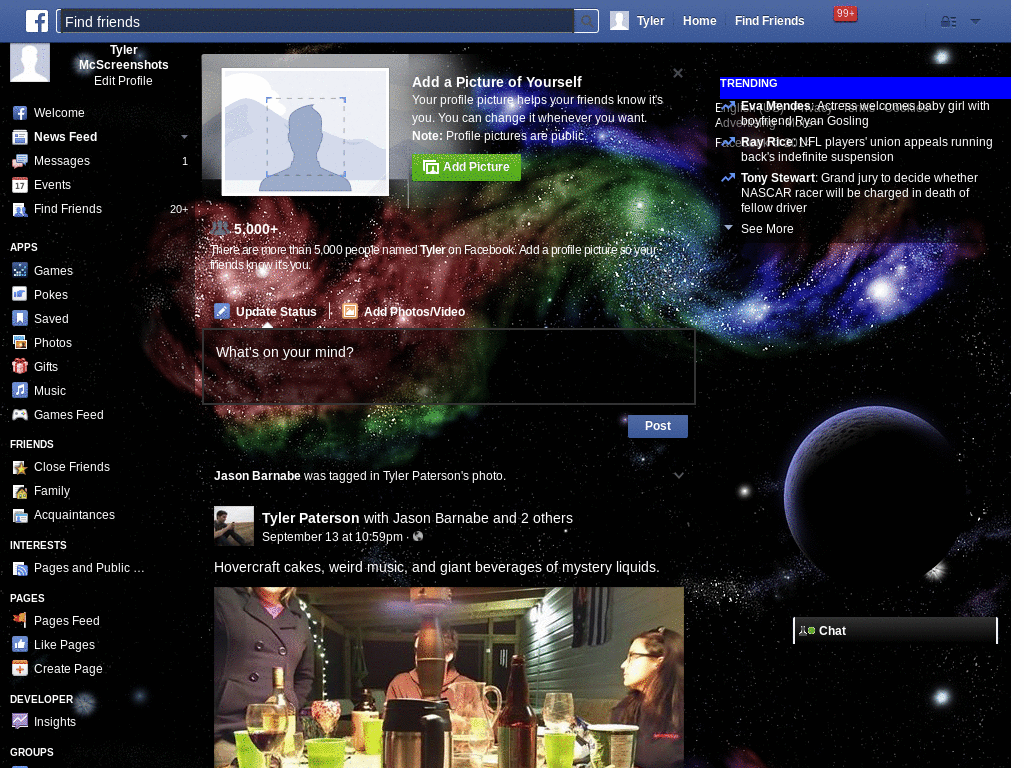Click the Tyler McScreenshots name link
Screen dimensions: 1024x768
123,57
